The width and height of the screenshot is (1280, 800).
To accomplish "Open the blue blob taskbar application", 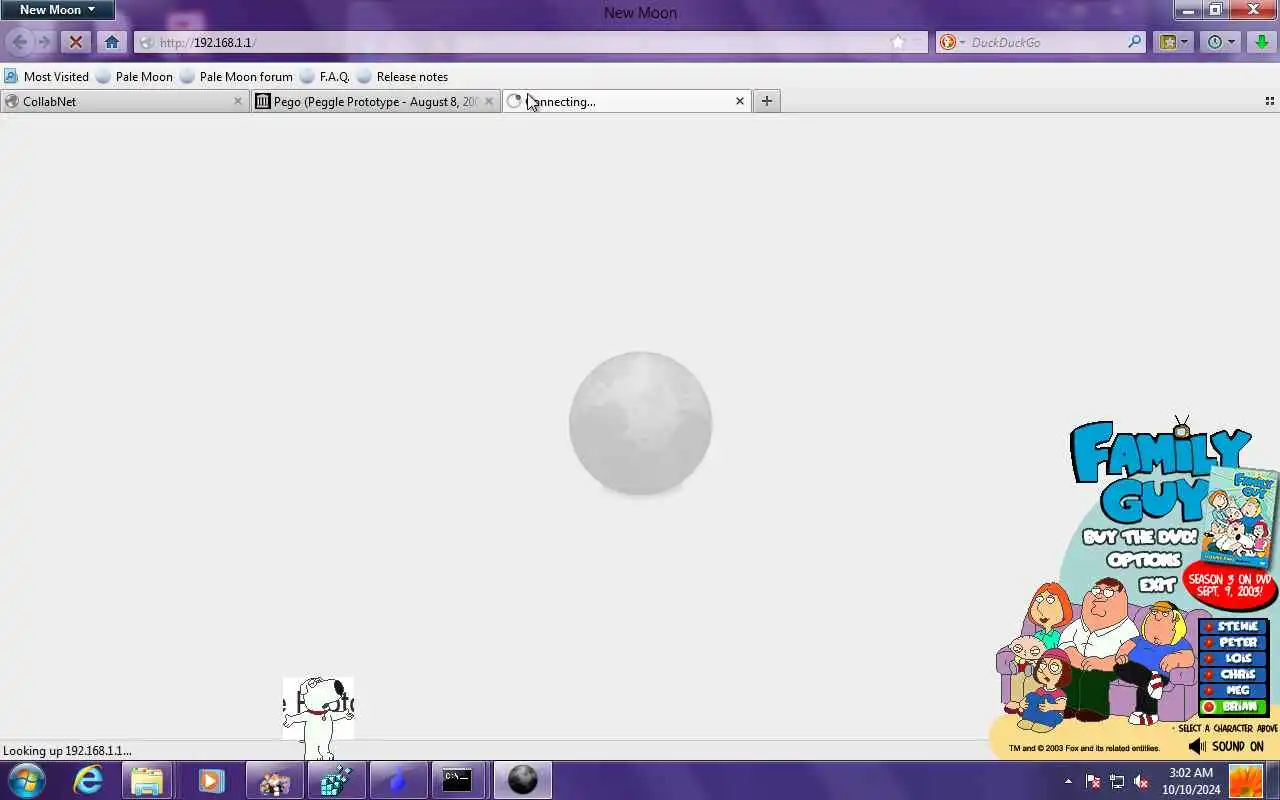I will tap(397, 780).
